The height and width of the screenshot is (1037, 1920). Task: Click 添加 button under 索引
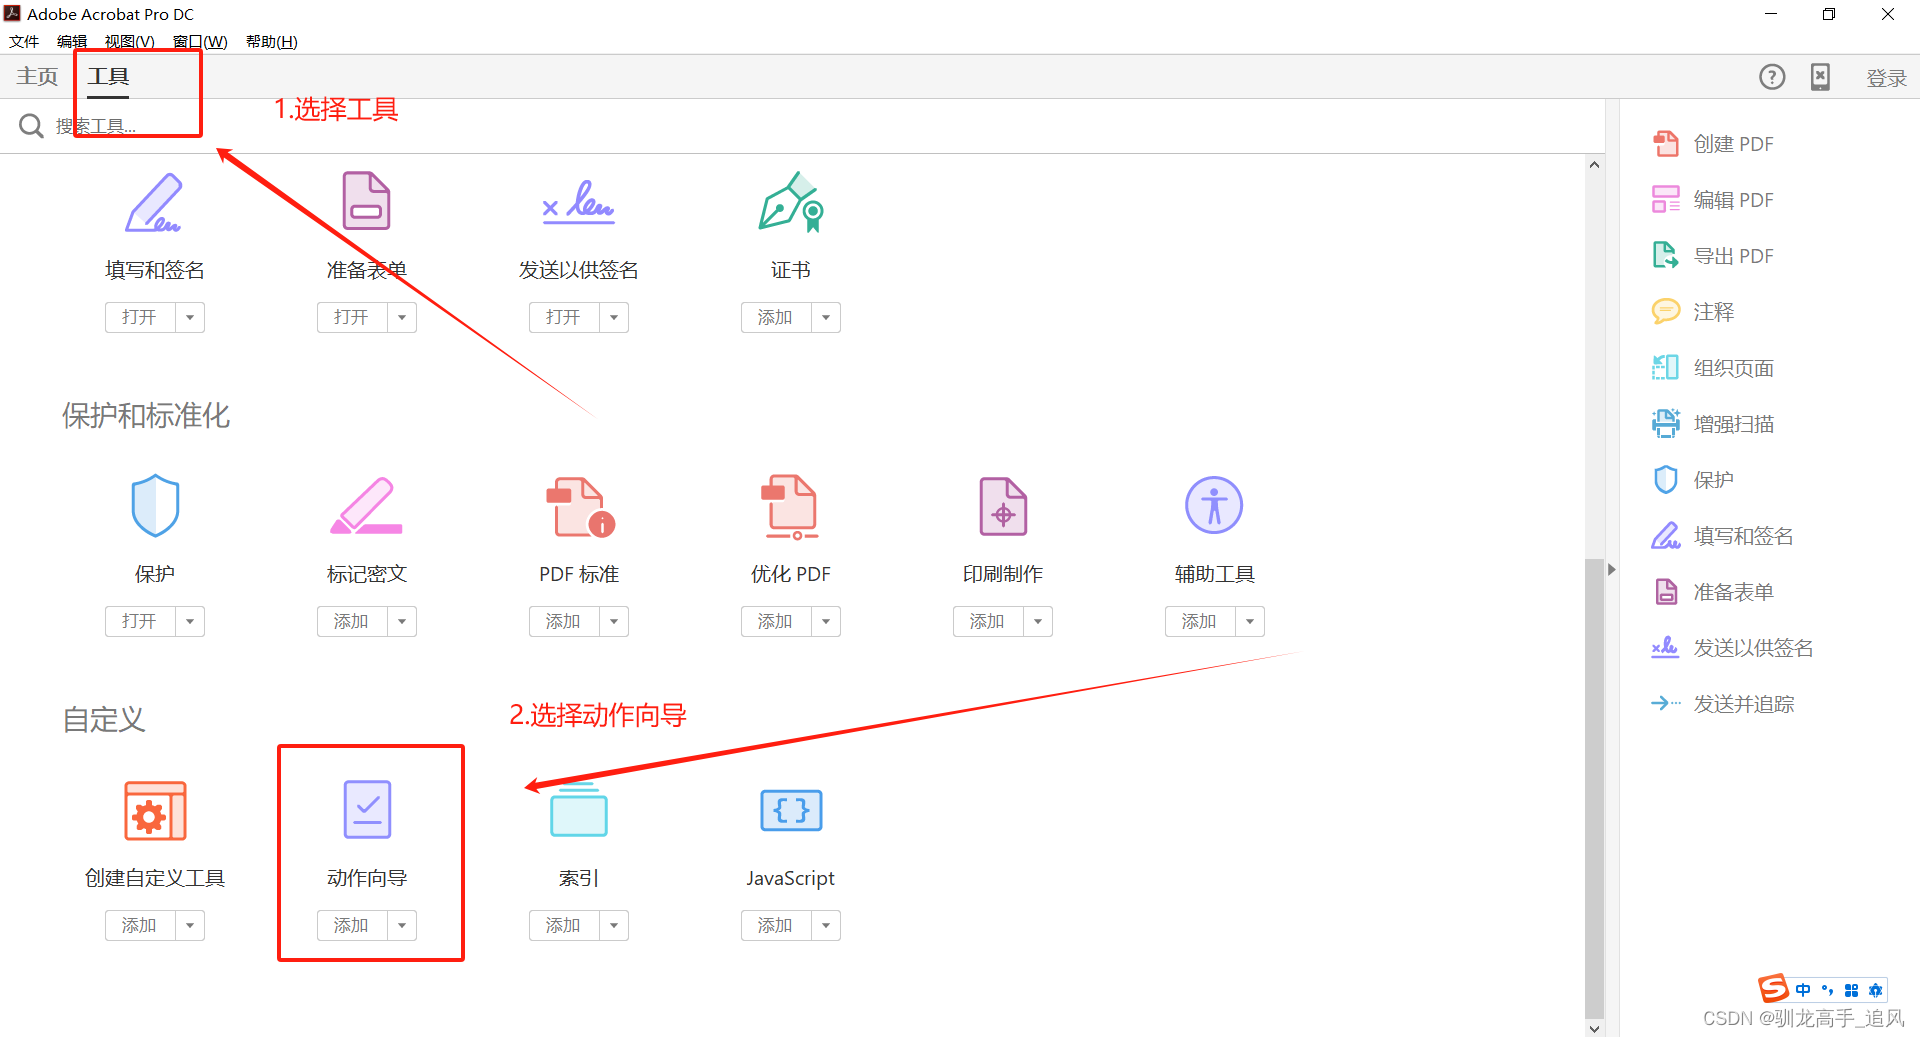564,926
